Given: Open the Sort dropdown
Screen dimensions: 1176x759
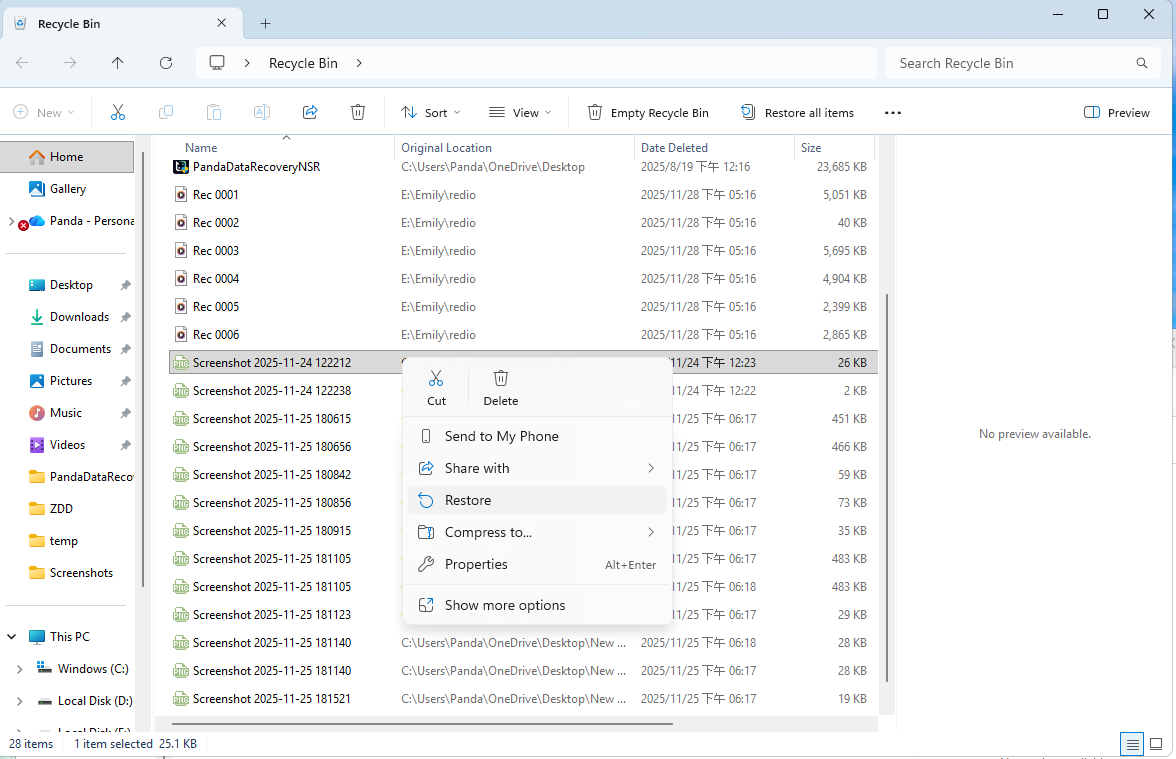Looking at the screenshot, I should [430, 112].
